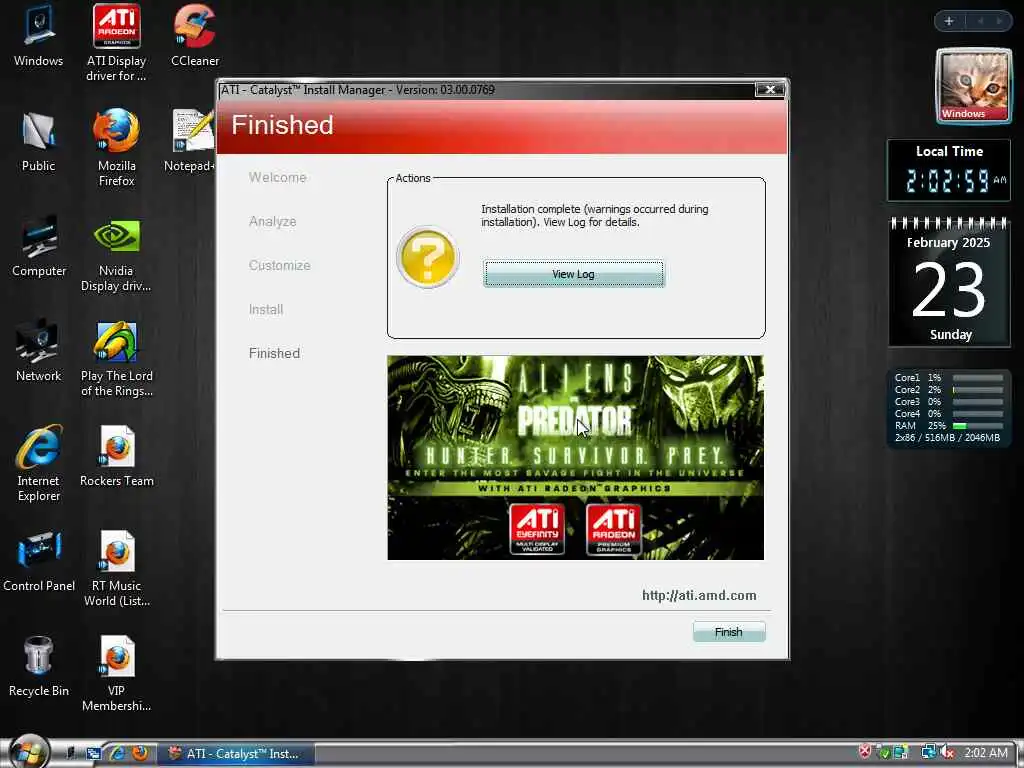Open the ATI Display driver desktop icon
Image resolution: width=1024 pixels, height=768 pixels.
click(x=116, y=43)
